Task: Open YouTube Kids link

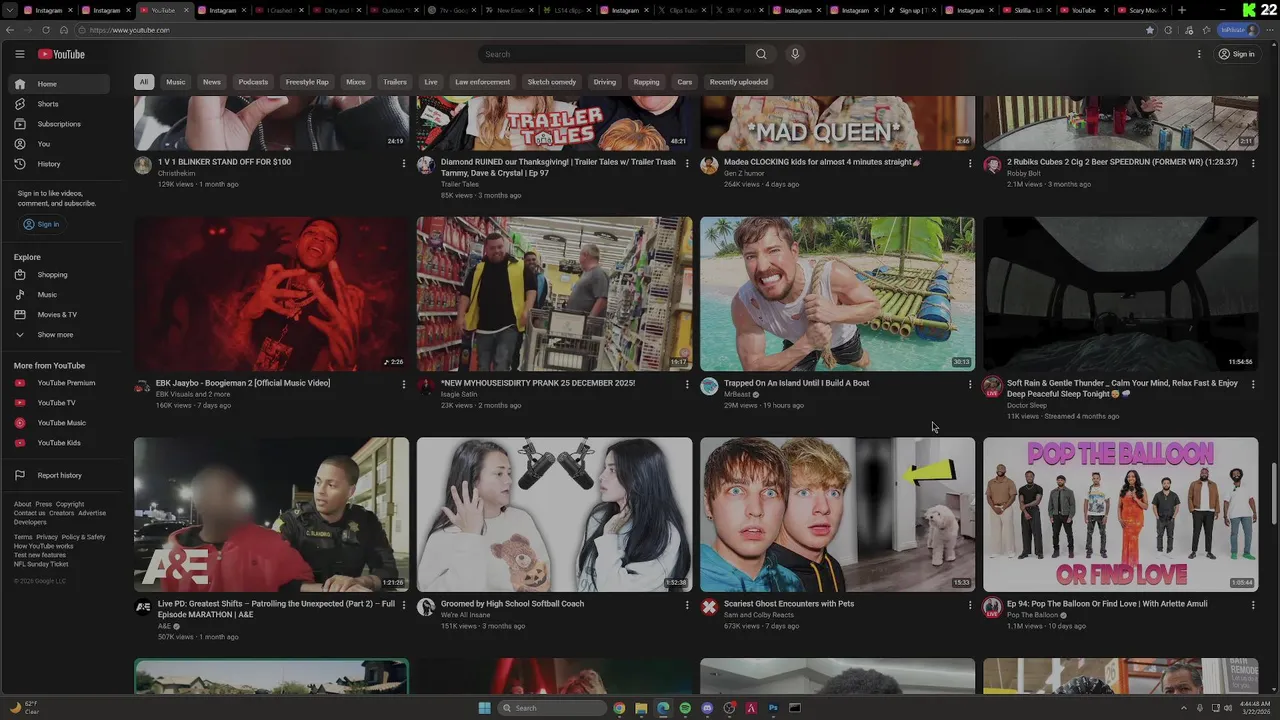Action: click(59, 443)
